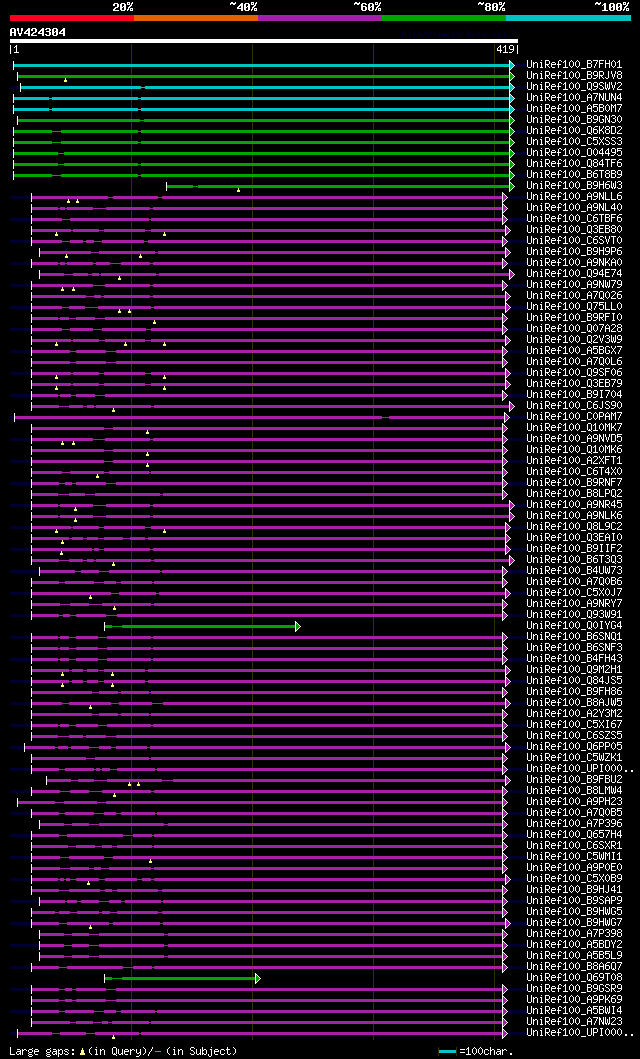
Task: Click the green arrowhead ending Q0IYG4's bar
Action: 298,626
